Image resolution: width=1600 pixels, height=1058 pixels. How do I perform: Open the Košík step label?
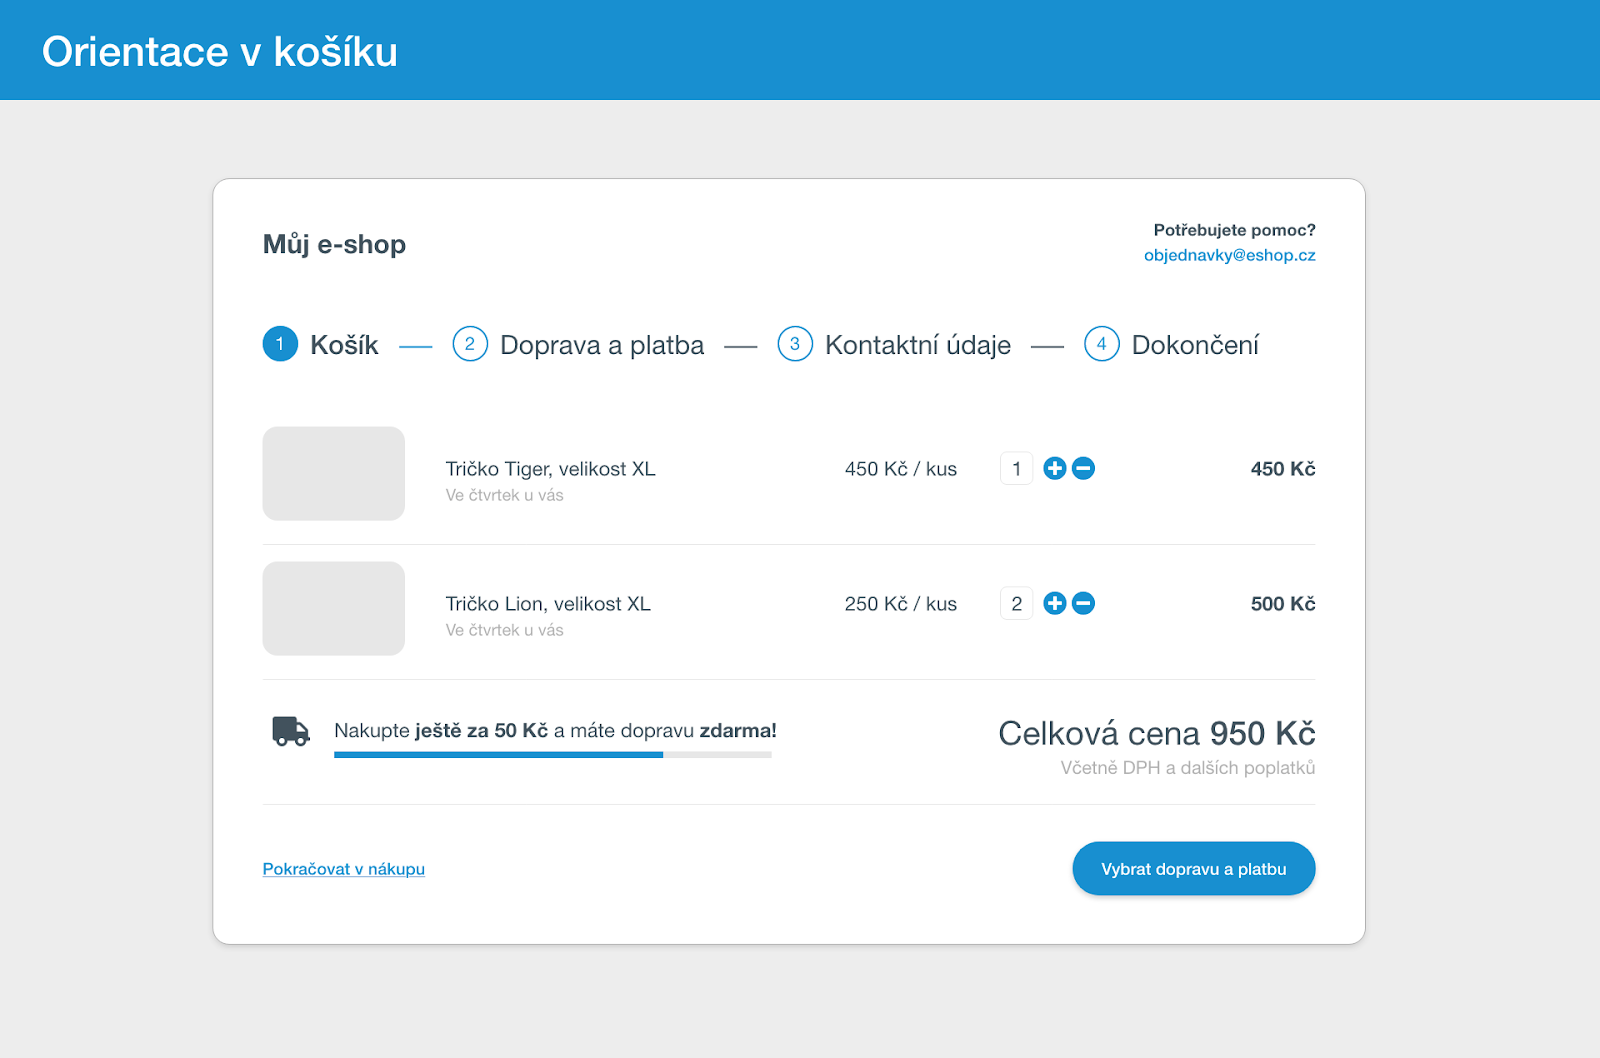344,345
